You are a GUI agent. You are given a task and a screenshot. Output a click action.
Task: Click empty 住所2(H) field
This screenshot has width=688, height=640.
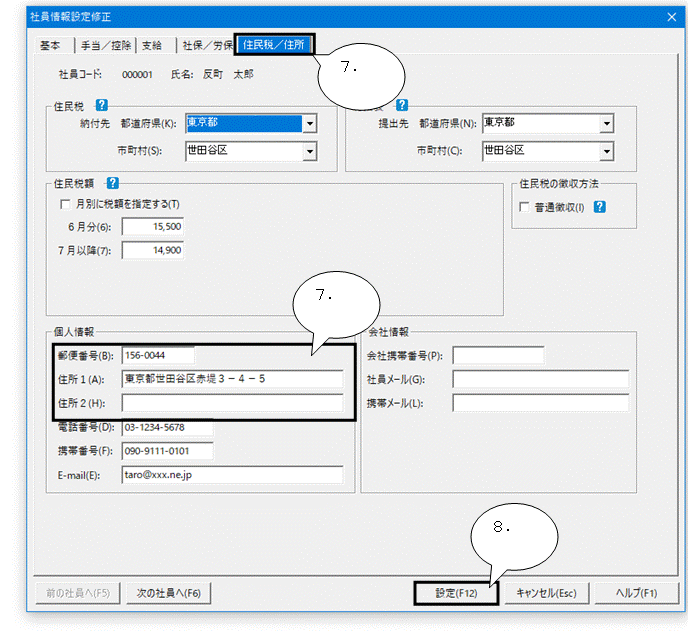pos(233,403)
